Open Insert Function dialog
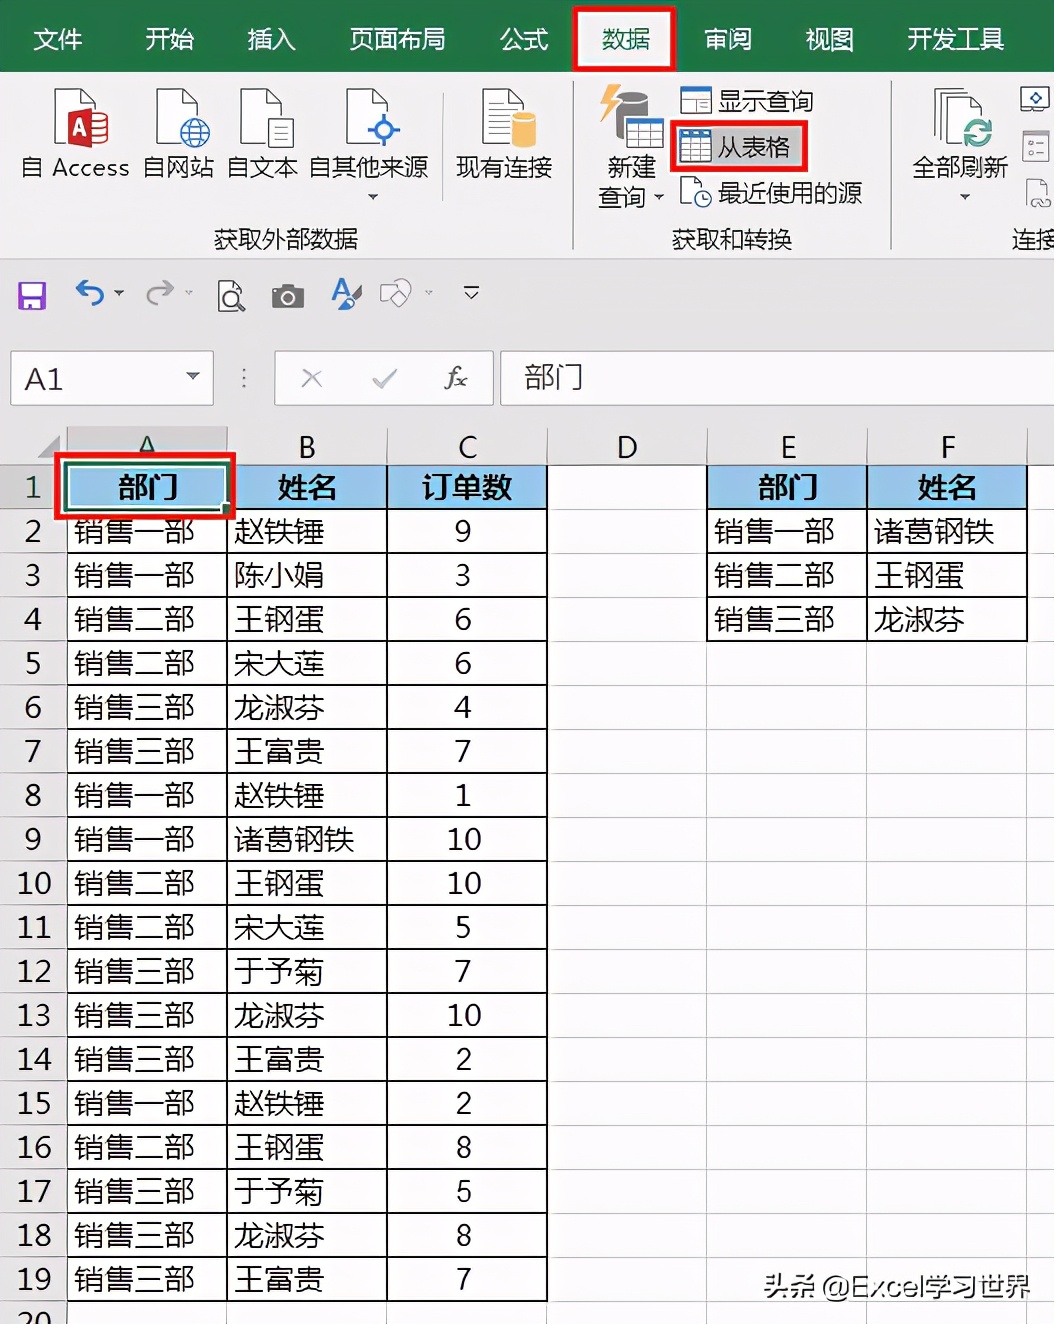This screenshot has height=1324, width=1054. click(455, 378)
